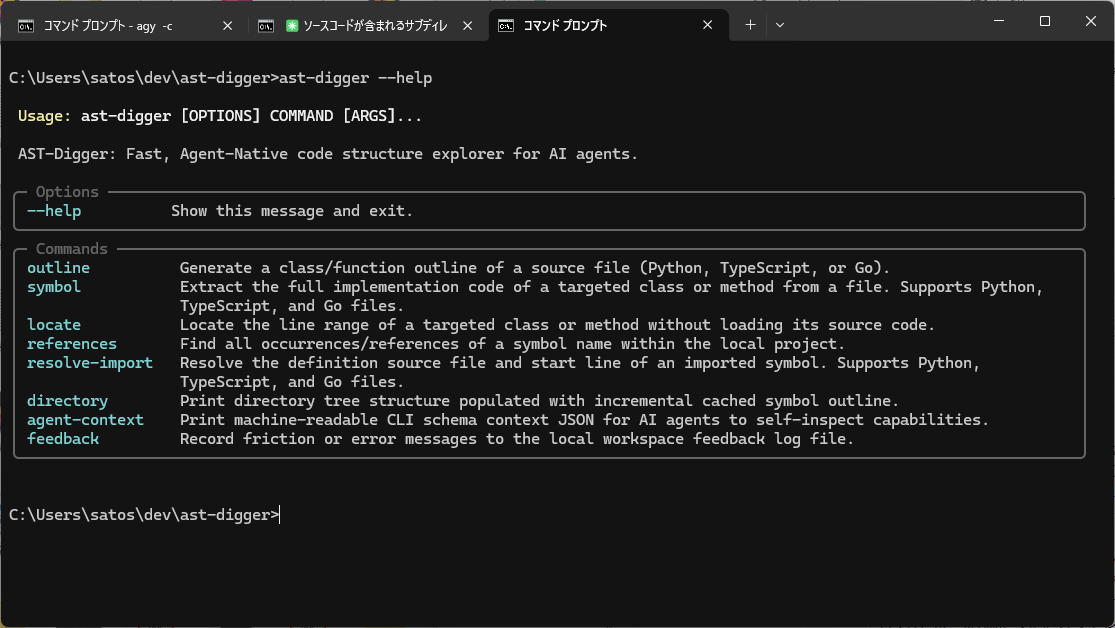Click the 'Commands' section heading

[72, 249]
